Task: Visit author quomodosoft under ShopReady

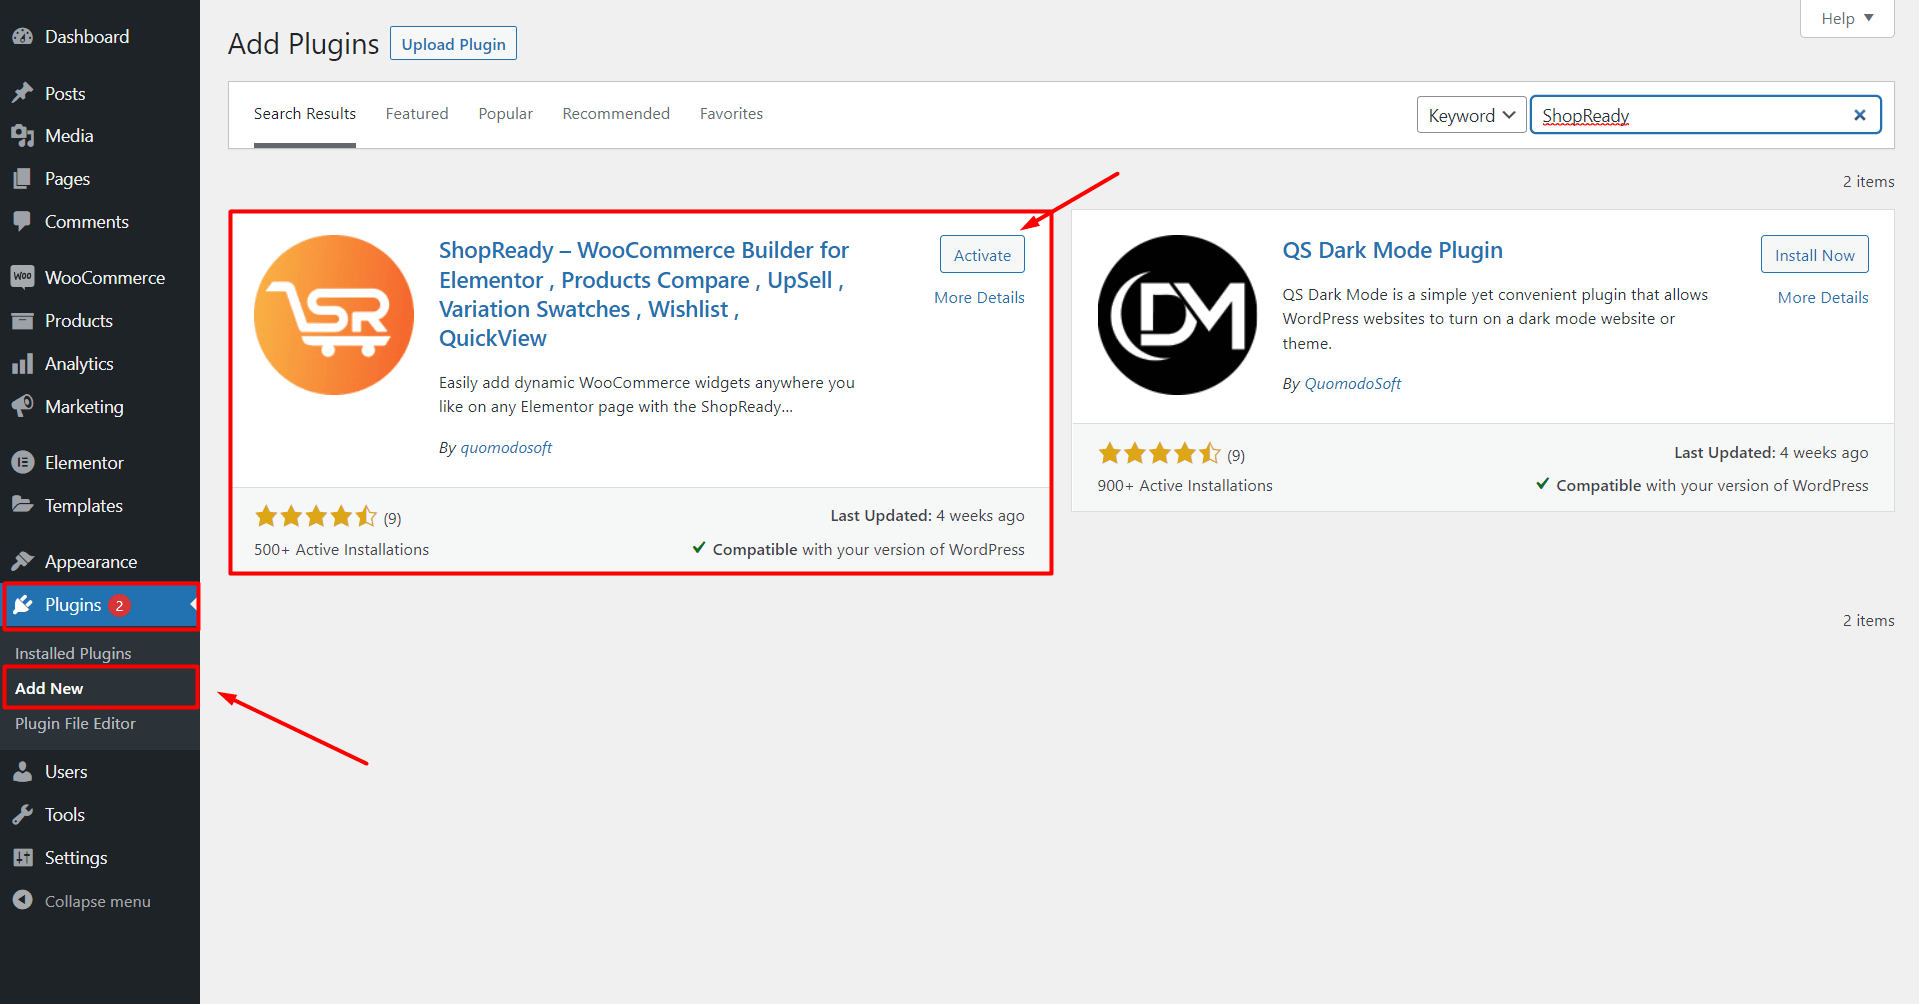Action: [506, 448]
